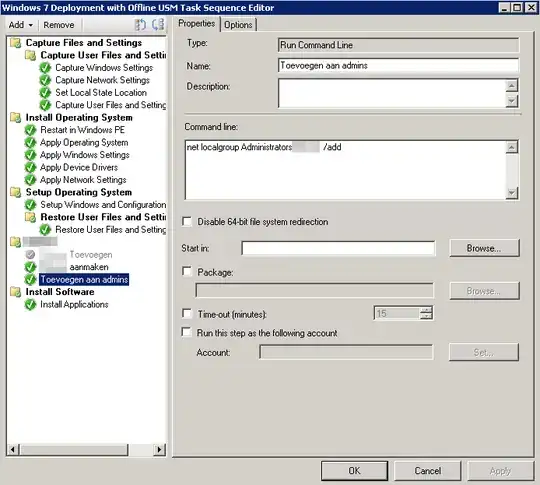
Task: Select the Apply Device Drivers step
Action: pyautogui.click(x=79, y=167)
